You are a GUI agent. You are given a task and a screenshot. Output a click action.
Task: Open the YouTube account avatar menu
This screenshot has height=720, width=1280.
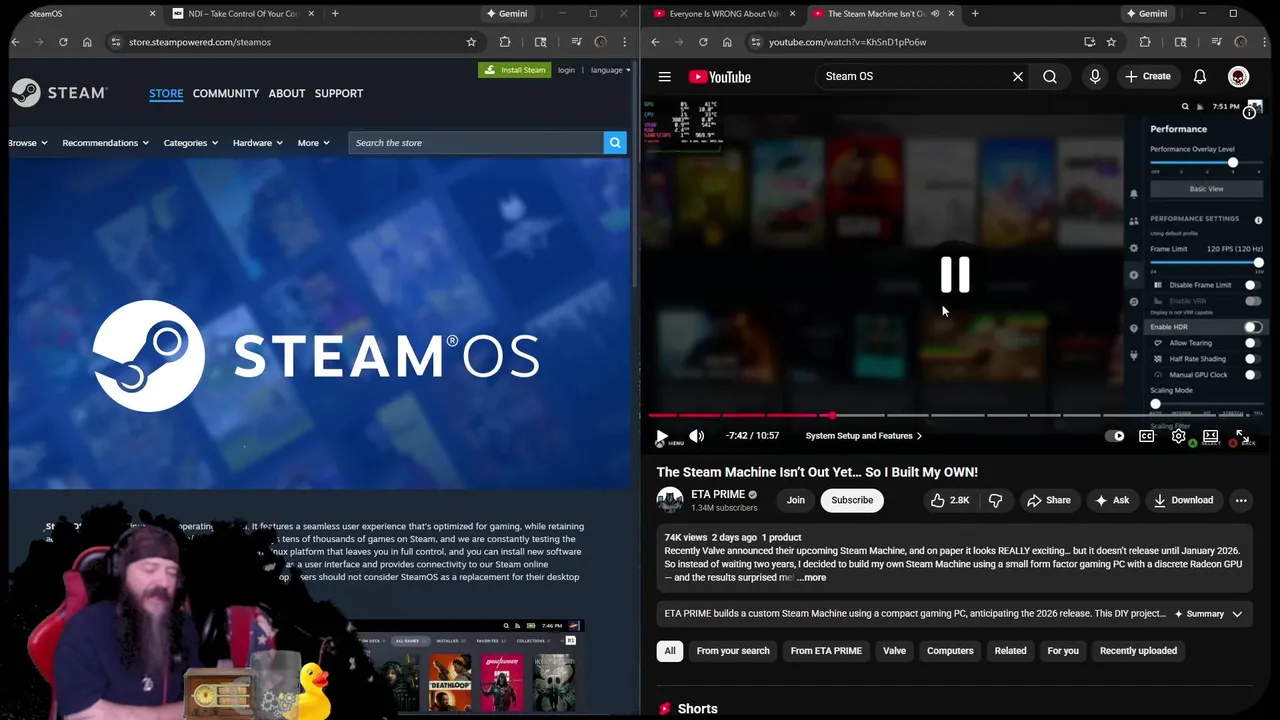click(x=1238, y=77)
